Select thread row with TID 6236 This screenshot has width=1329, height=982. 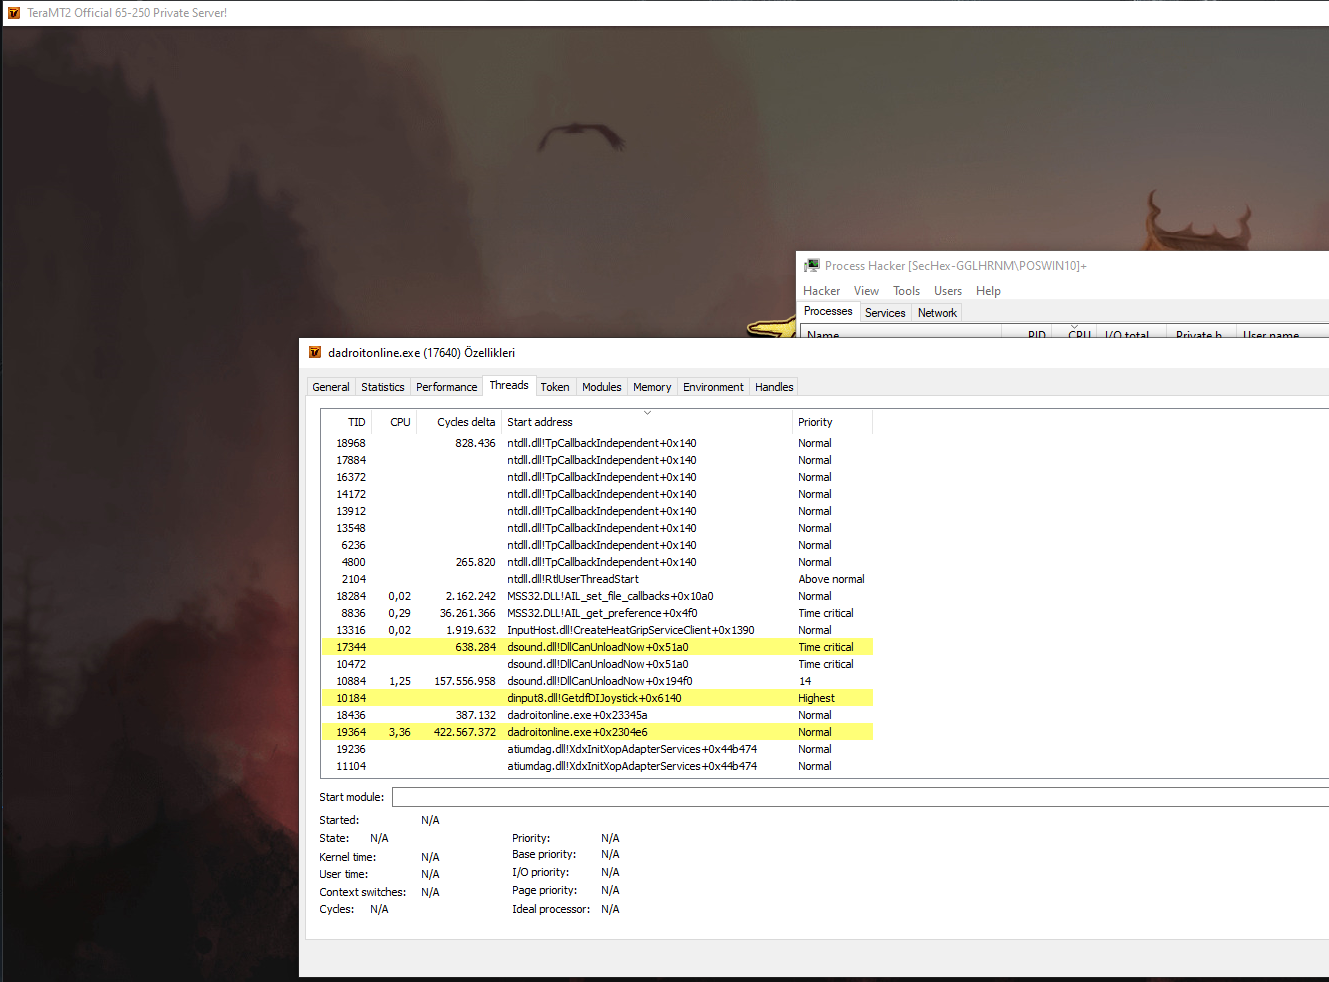[597, 545]
